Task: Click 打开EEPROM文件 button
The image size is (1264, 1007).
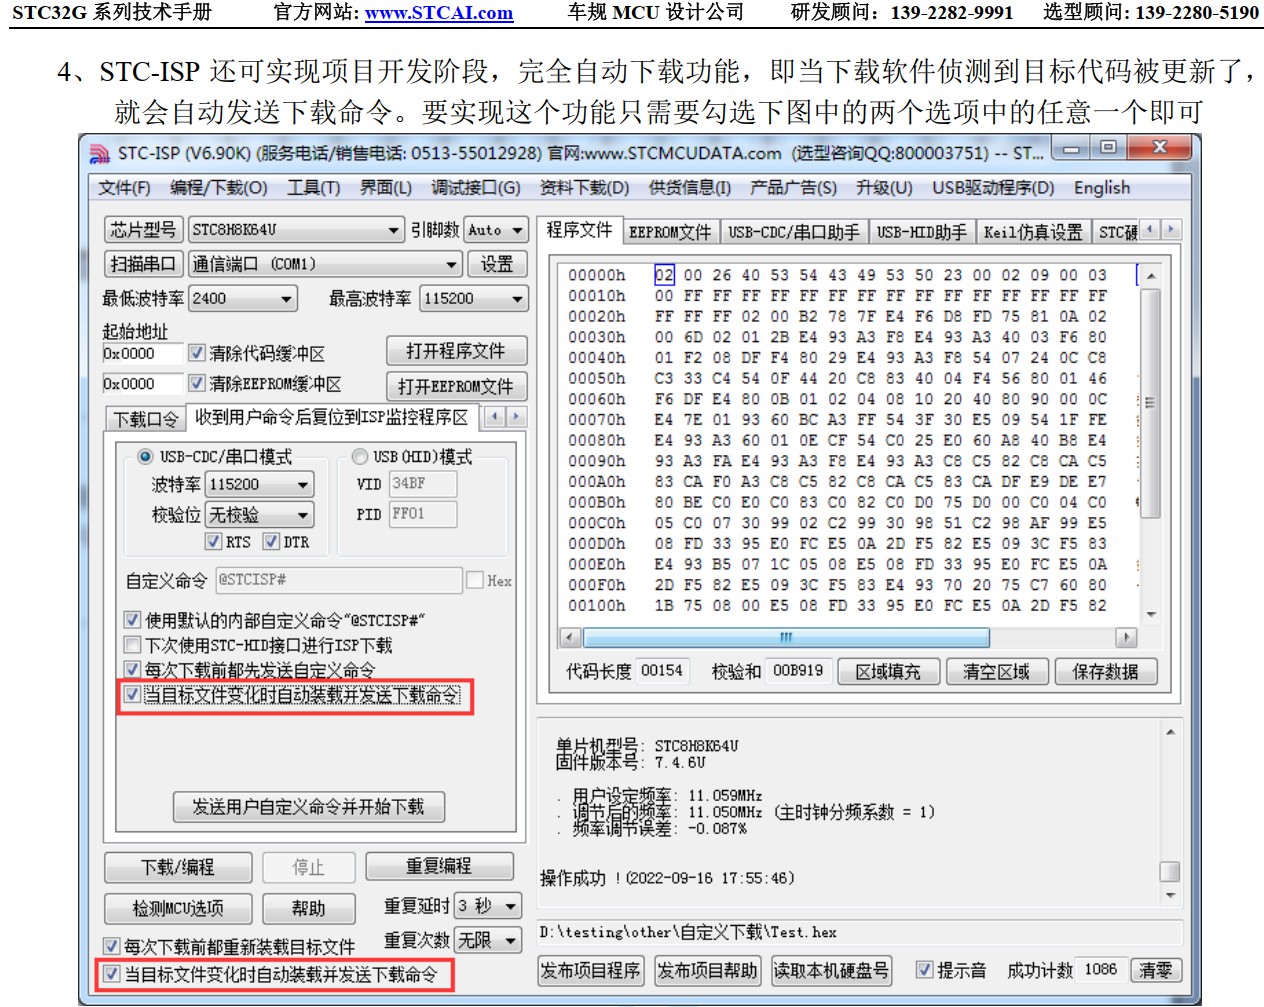Action: (456, 386)
